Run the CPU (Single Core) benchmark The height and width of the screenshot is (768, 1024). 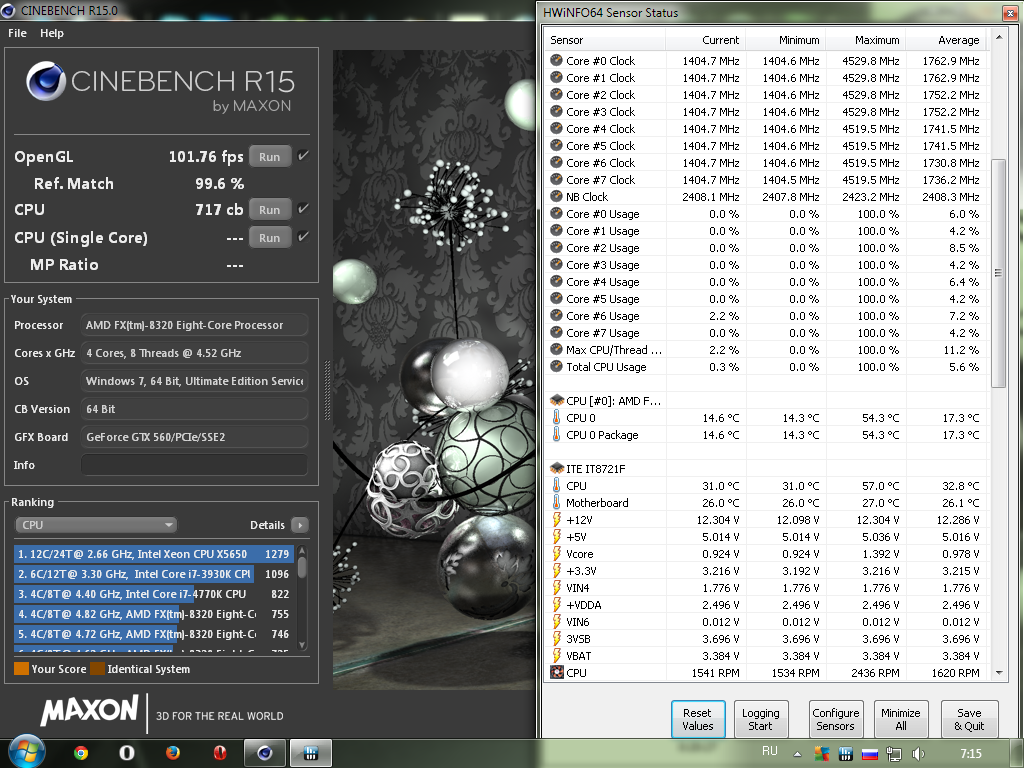pyautogui.click(x=270, y=238)
